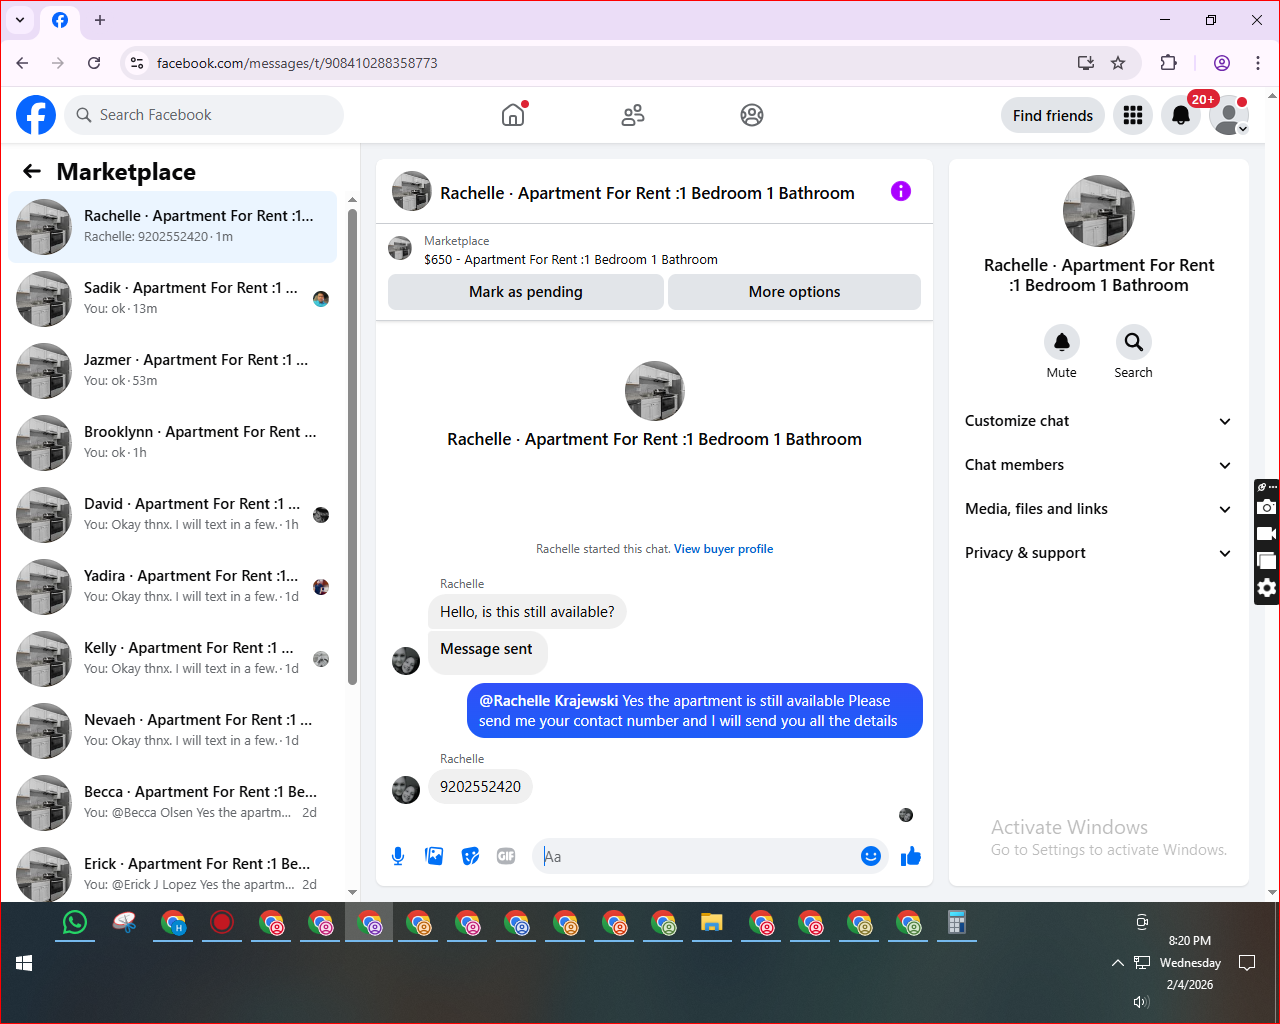
Task: Open the install app icon in address bar
Action: click(1086, 63)
